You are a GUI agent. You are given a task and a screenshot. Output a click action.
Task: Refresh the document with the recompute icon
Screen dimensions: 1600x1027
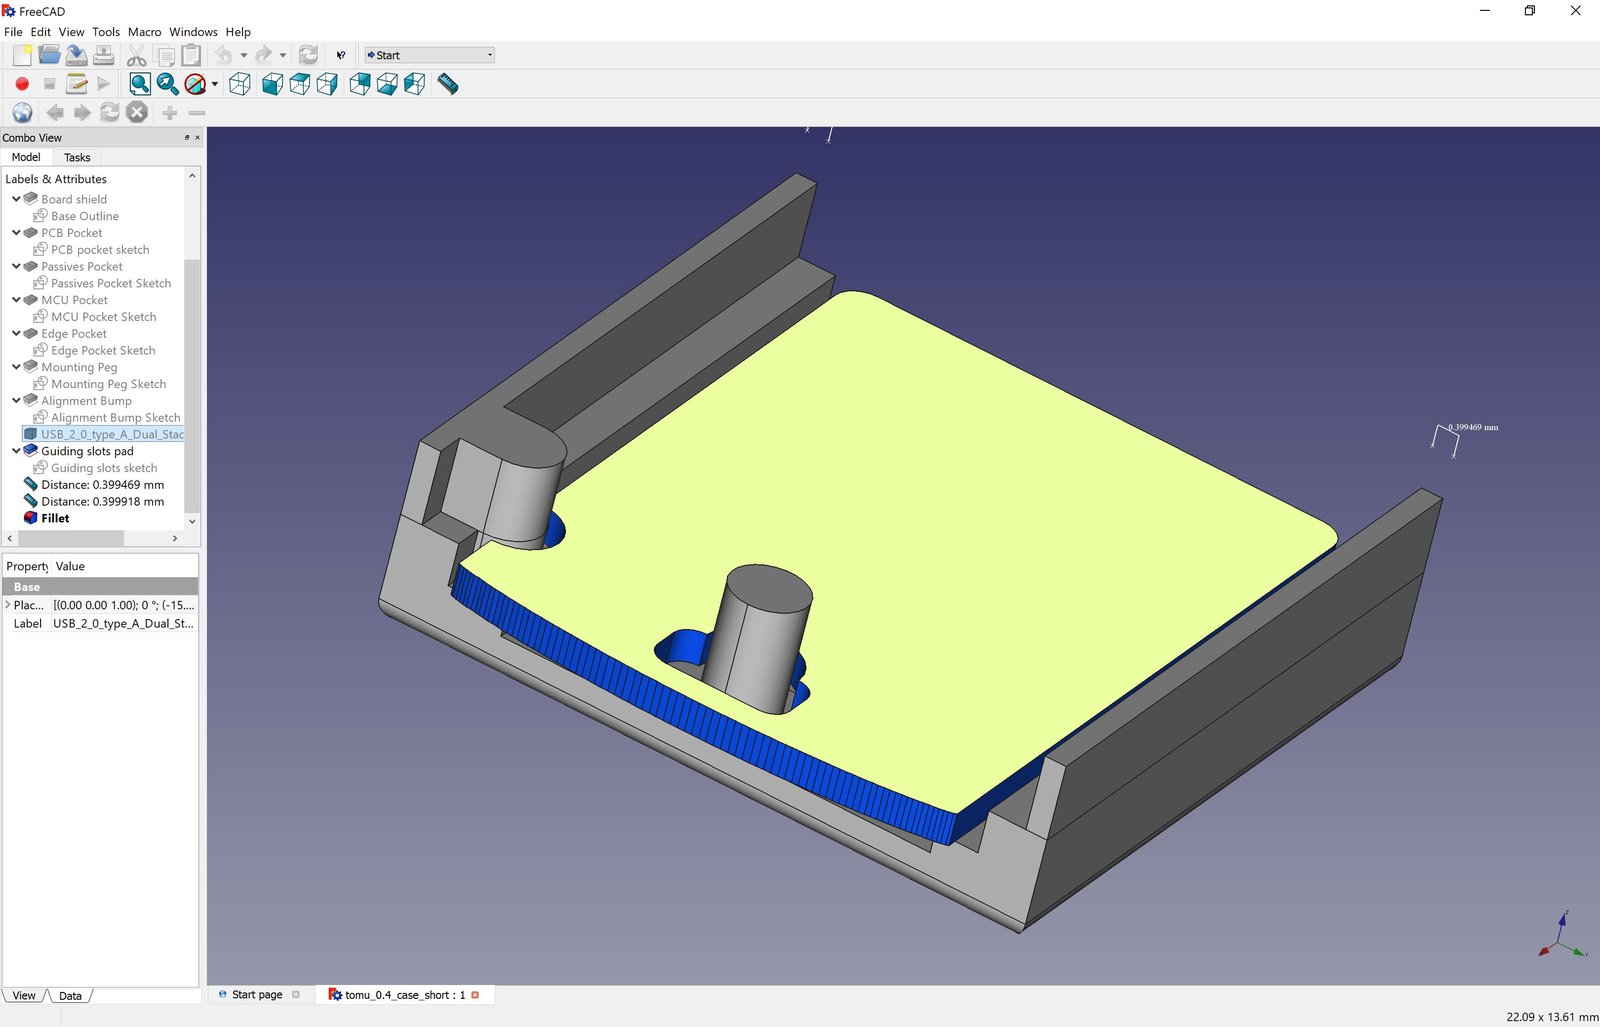(x=308, y=55)
